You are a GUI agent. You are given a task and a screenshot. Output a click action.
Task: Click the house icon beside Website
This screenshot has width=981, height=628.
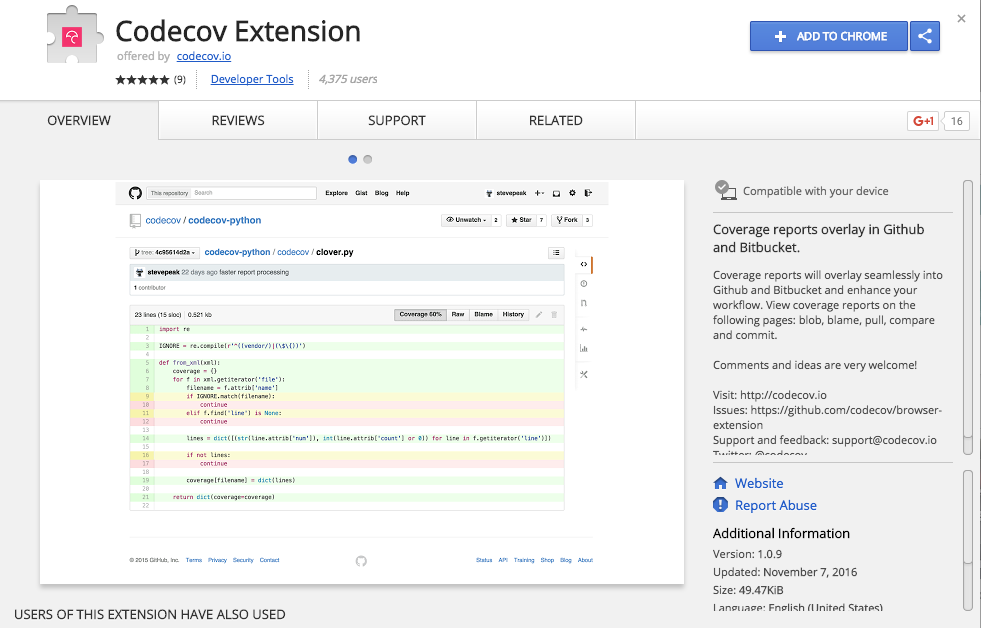coord(720,483)
